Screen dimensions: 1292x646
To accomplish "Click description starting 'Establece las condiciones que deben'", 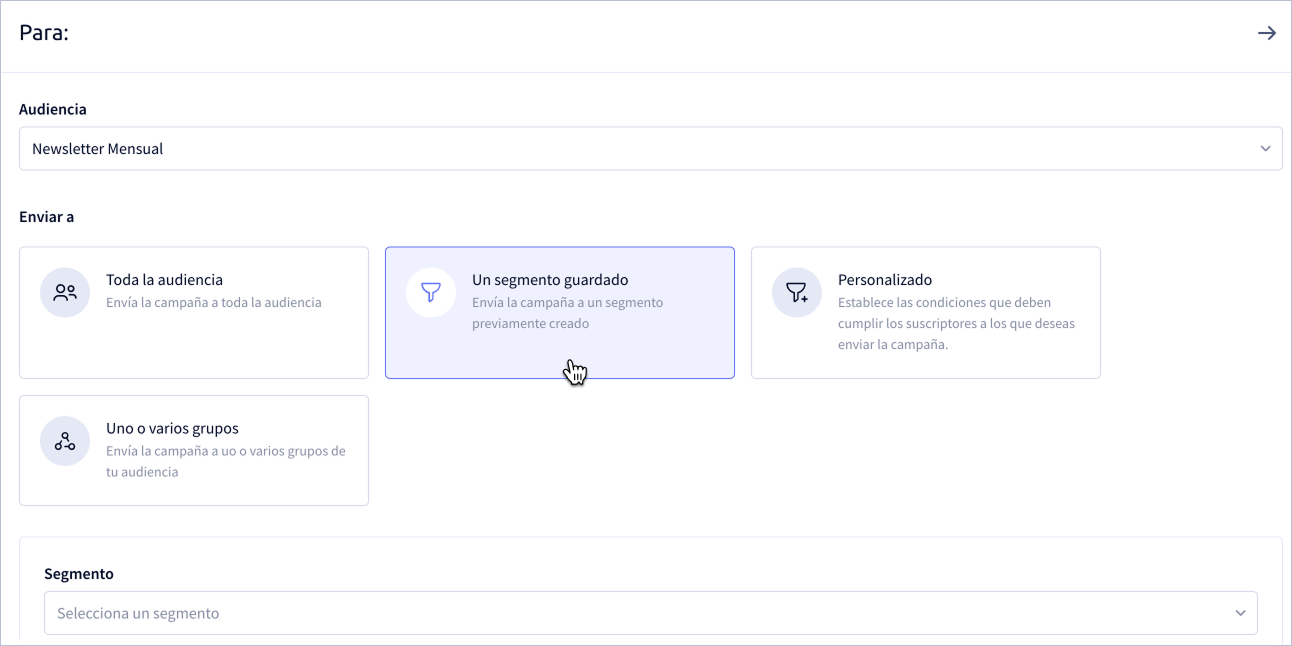I will [x=956, y=323].
